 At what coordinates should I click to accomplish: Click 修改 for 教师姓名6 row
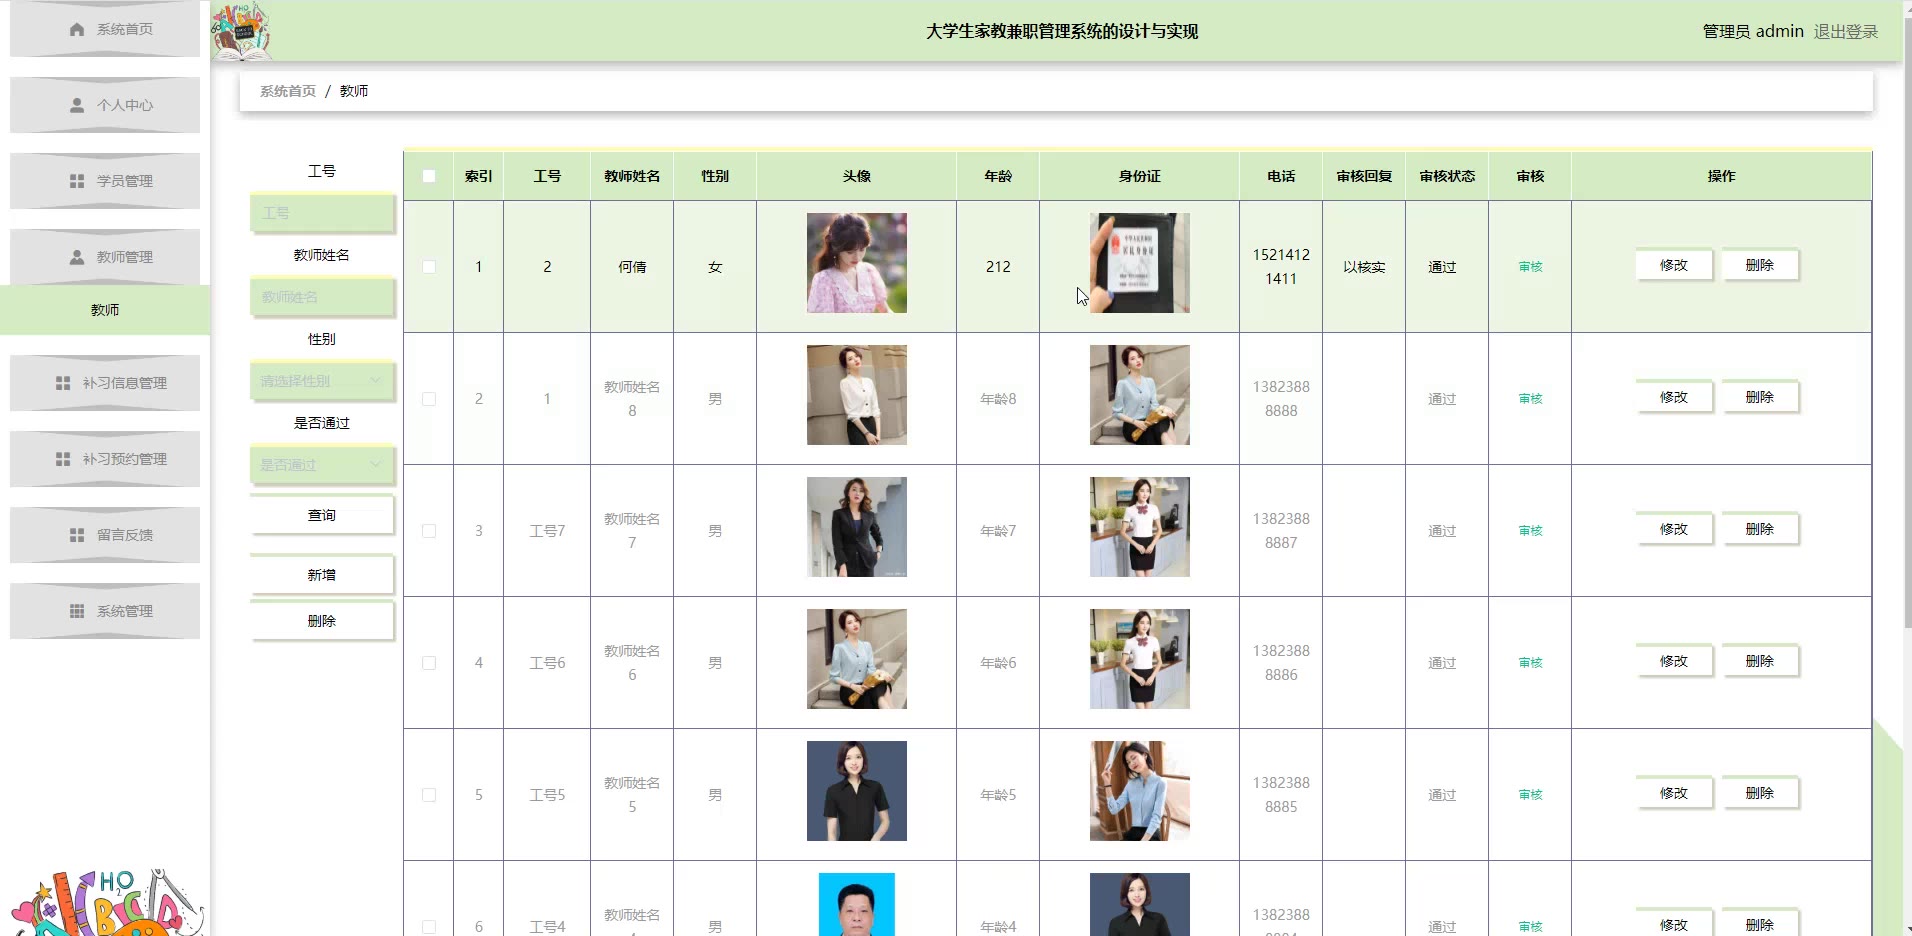(x=1674, y=661)
